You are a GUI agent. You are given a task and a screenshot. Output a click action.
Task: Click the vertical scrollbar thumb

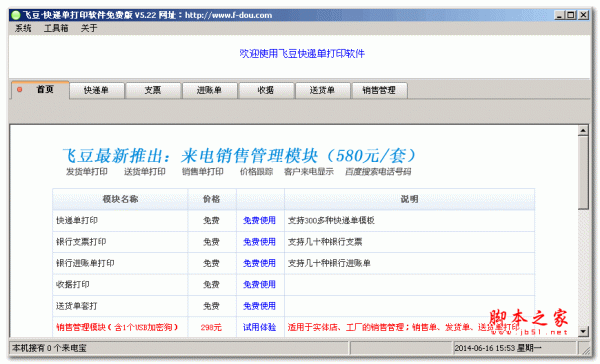pyautogui.click(x=583, y=172)
